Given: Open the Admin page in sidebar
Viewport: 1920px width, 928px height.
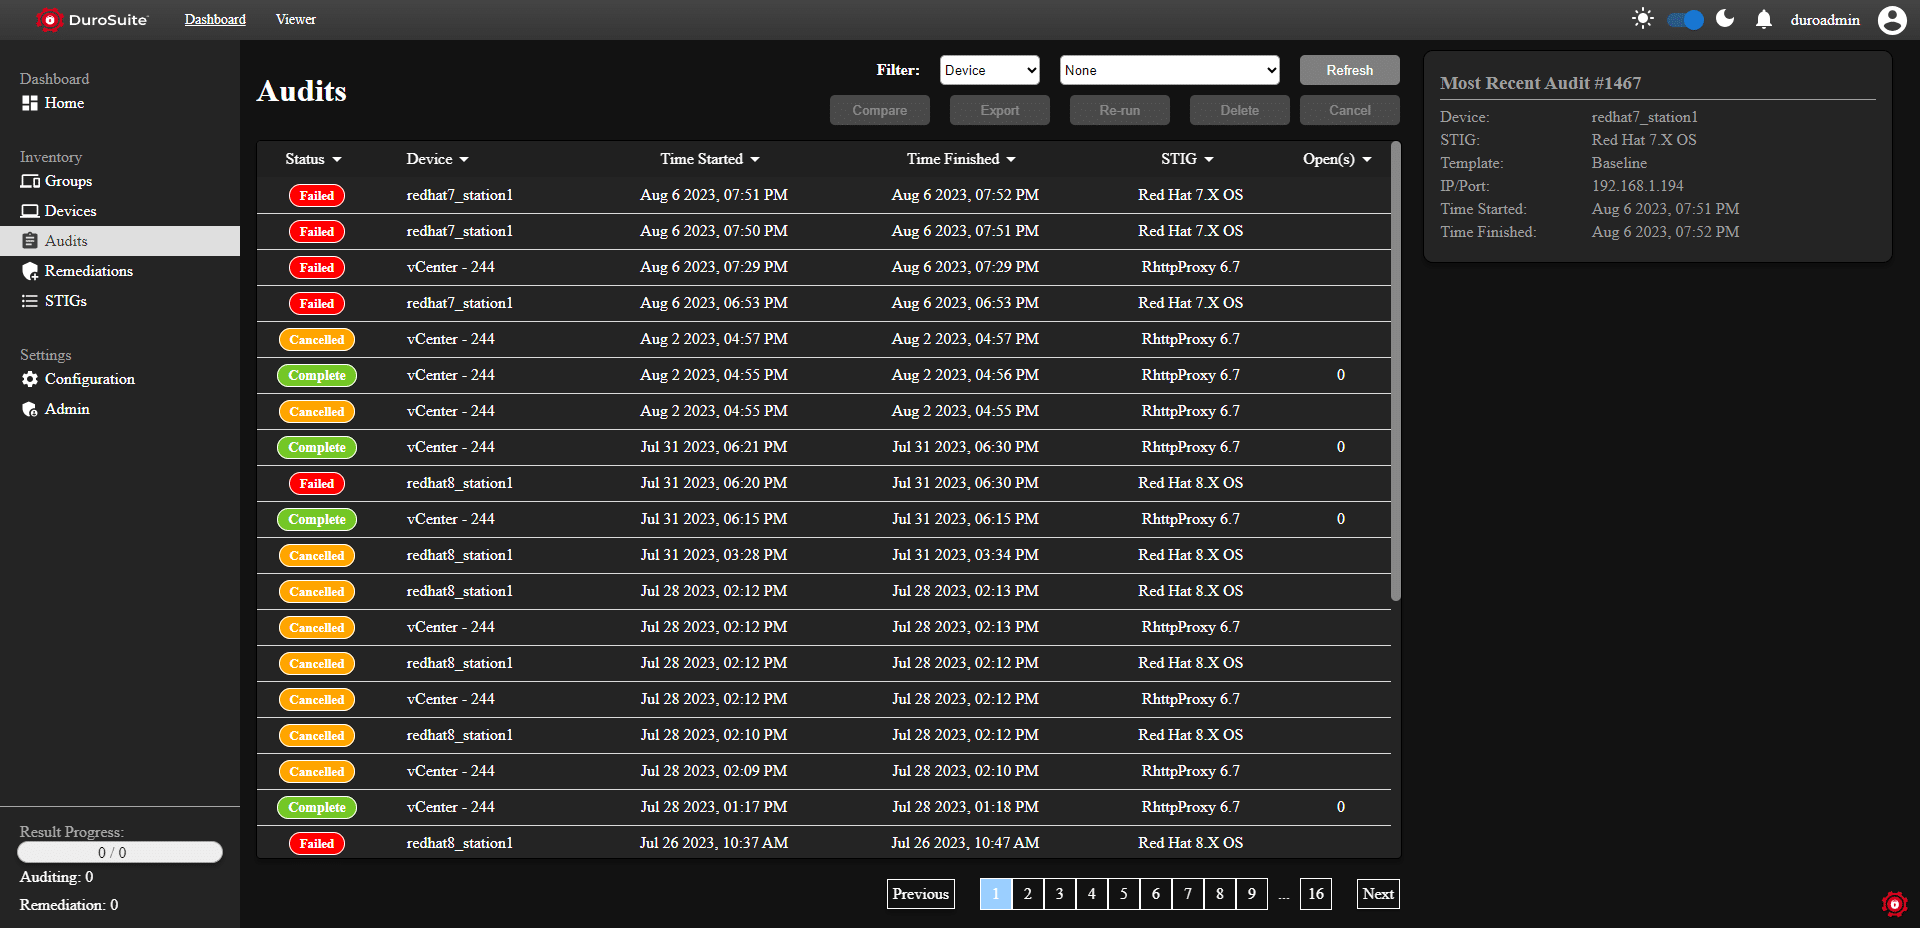Looking at the screenshot, I should pos(67,409).
